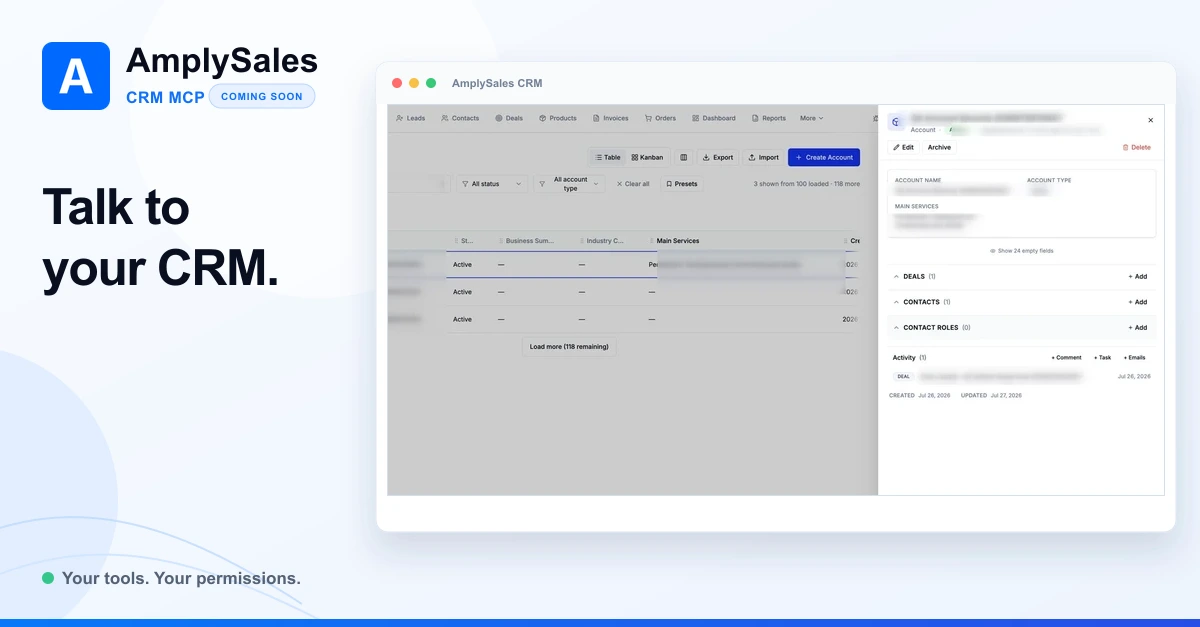Click the DEAL tag in Activity
Screen dimensions: 1200x627
tap(904, 376)
